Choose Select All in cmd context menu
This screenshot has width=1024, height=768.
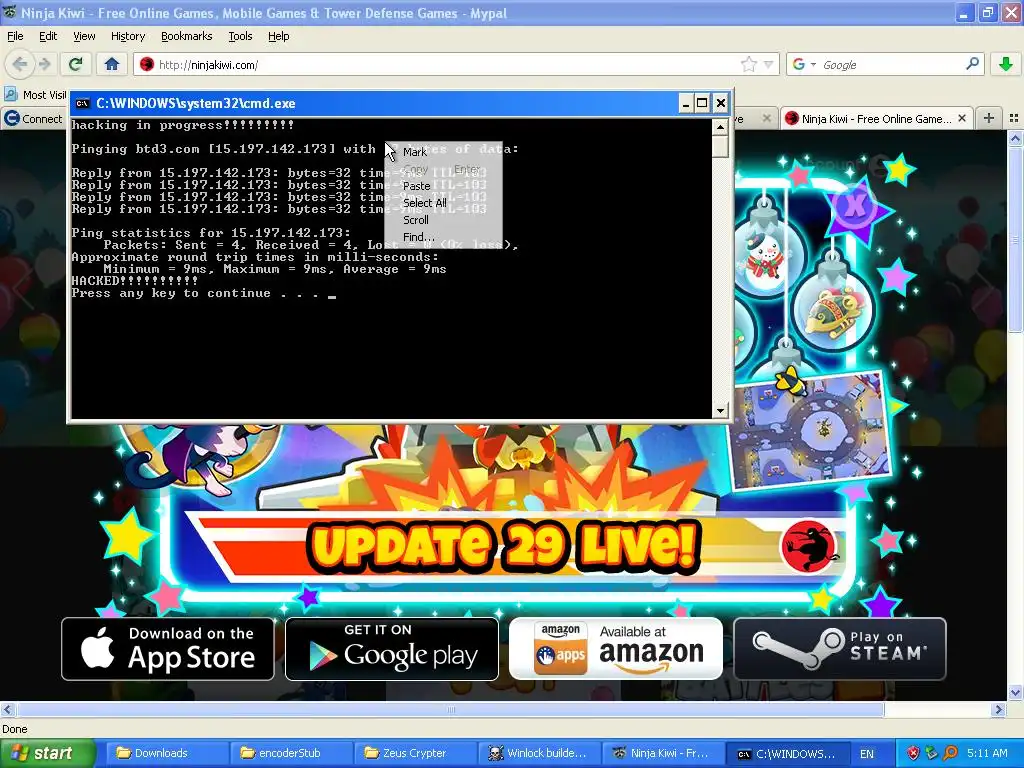click(444, 203)
